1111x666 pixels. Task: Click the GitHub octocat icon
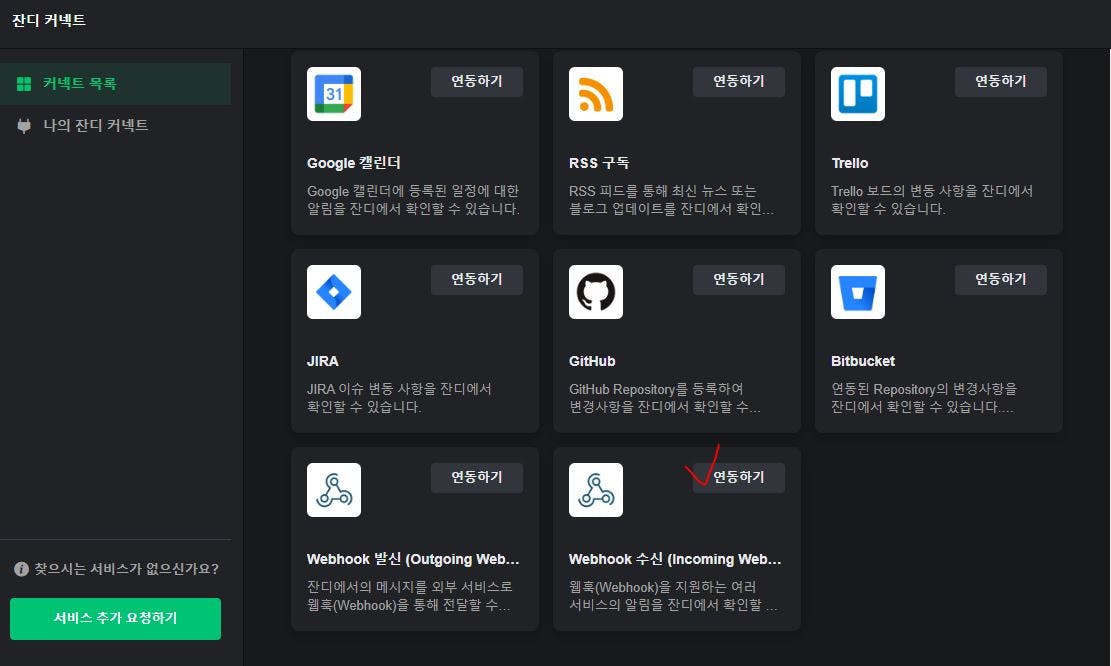coord(596,292)
